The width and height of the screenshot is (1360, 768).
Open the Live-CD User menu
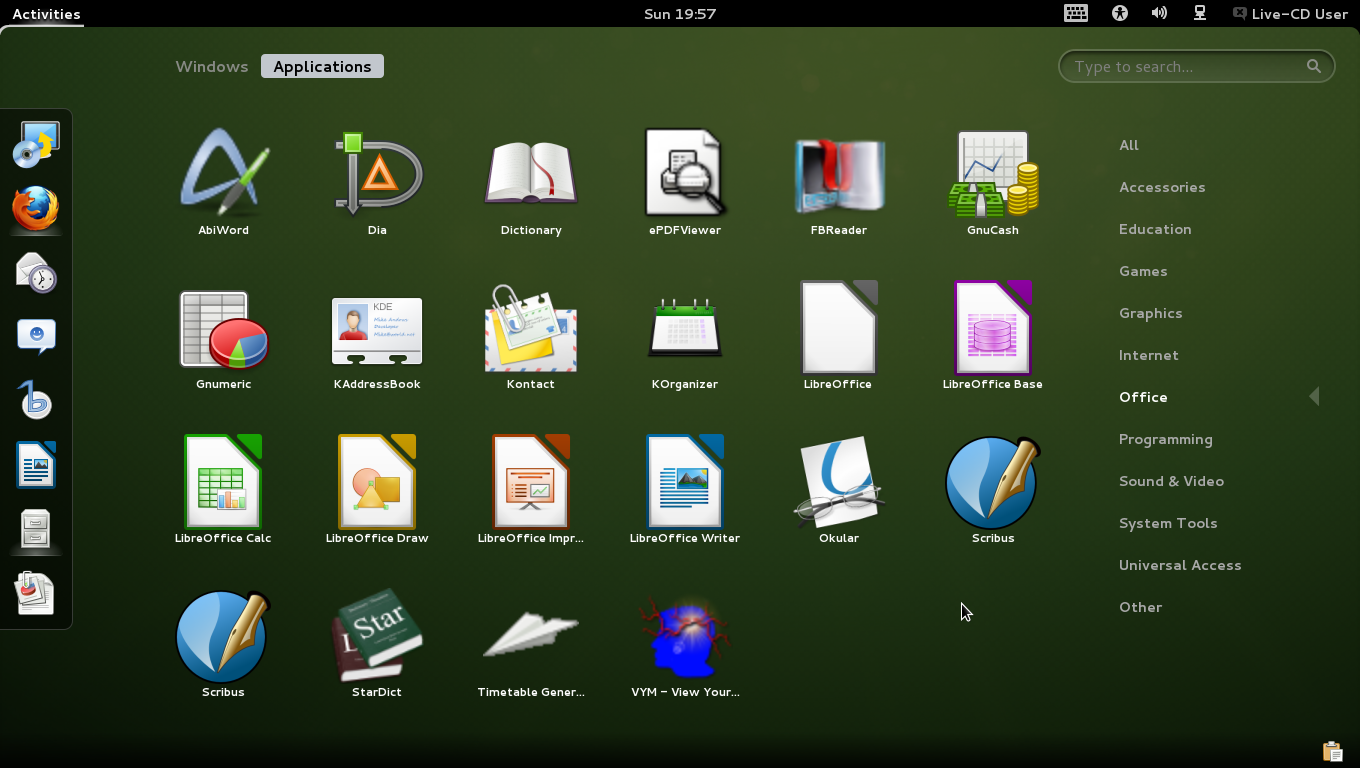(x=1290, y=14)
